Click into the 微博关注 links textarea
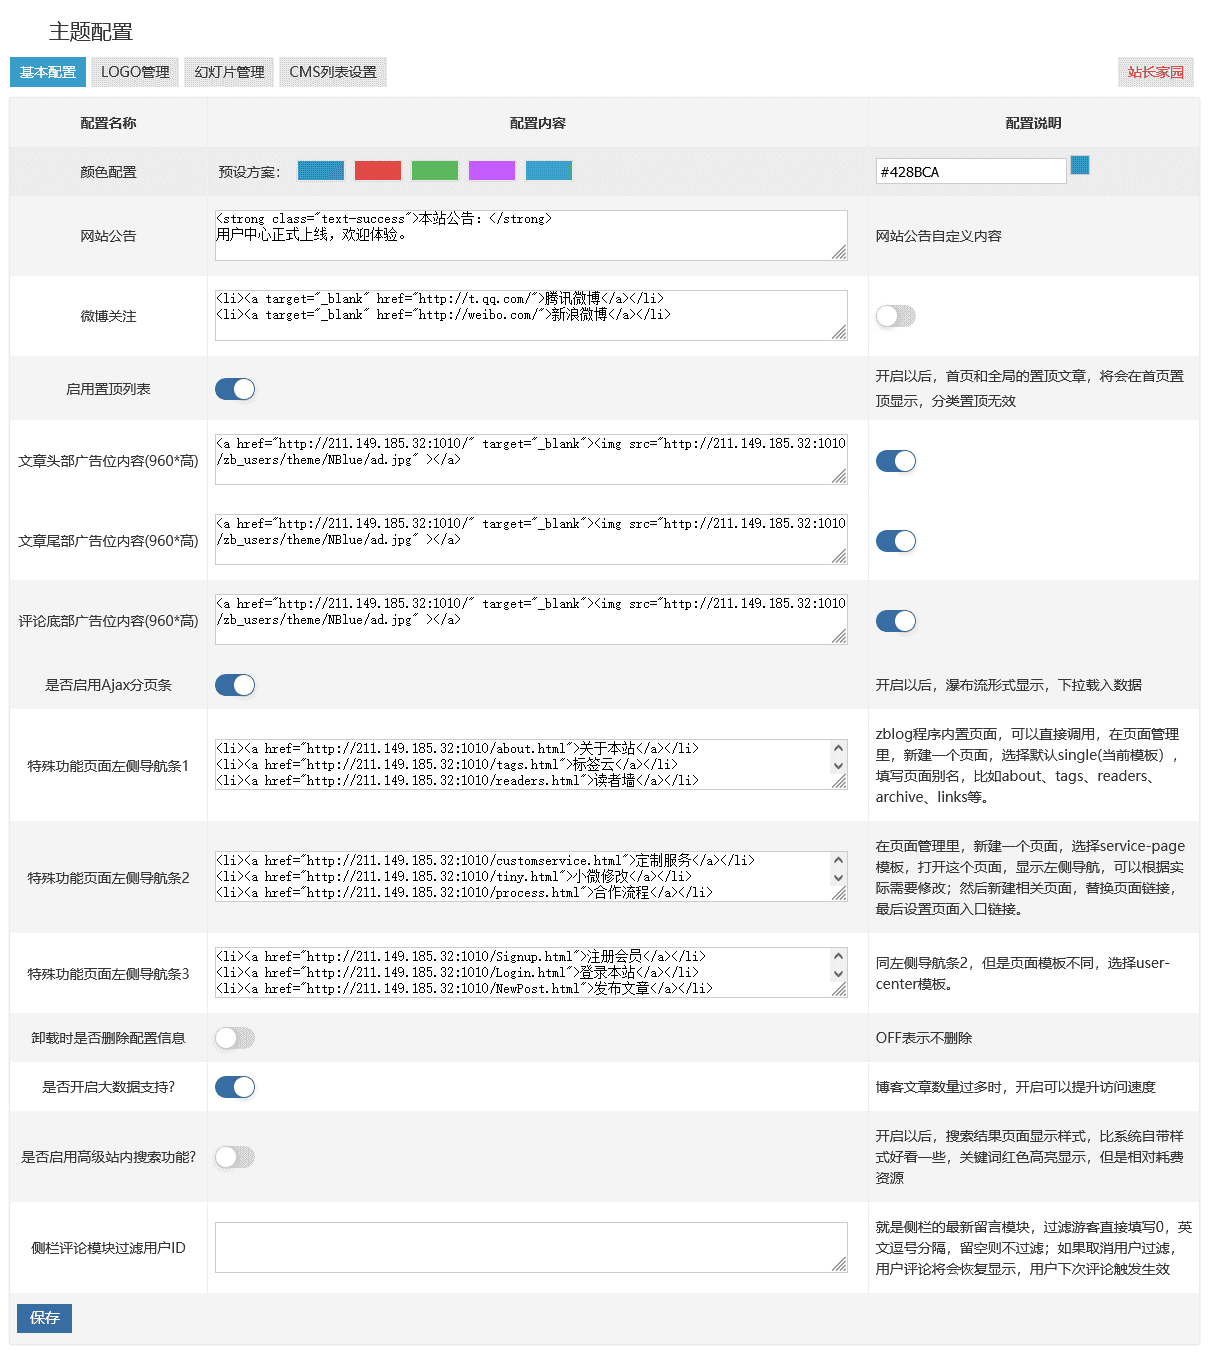This screenshot has width=1209, height=1368. (531, 315)
